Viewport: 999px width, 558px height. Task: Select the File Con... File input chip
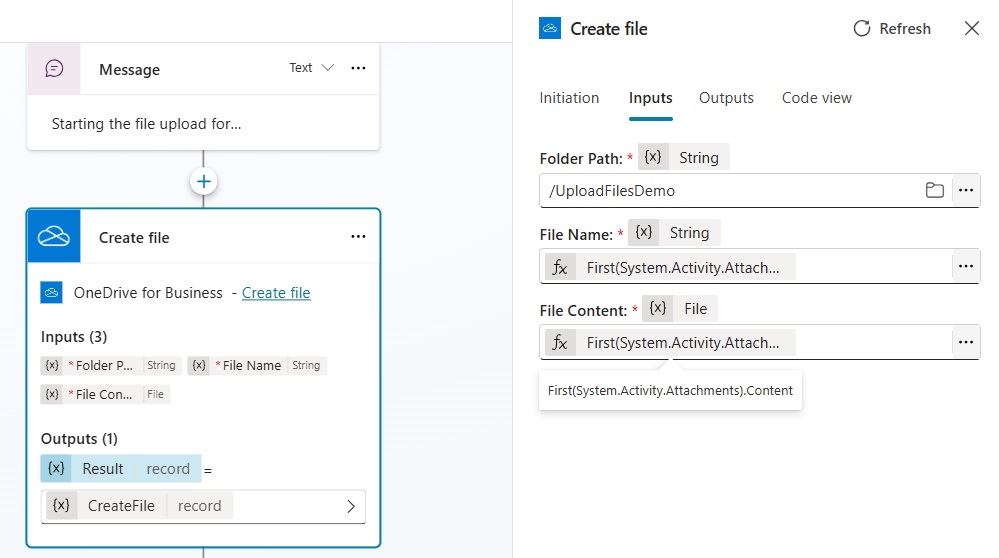(105, 394)
